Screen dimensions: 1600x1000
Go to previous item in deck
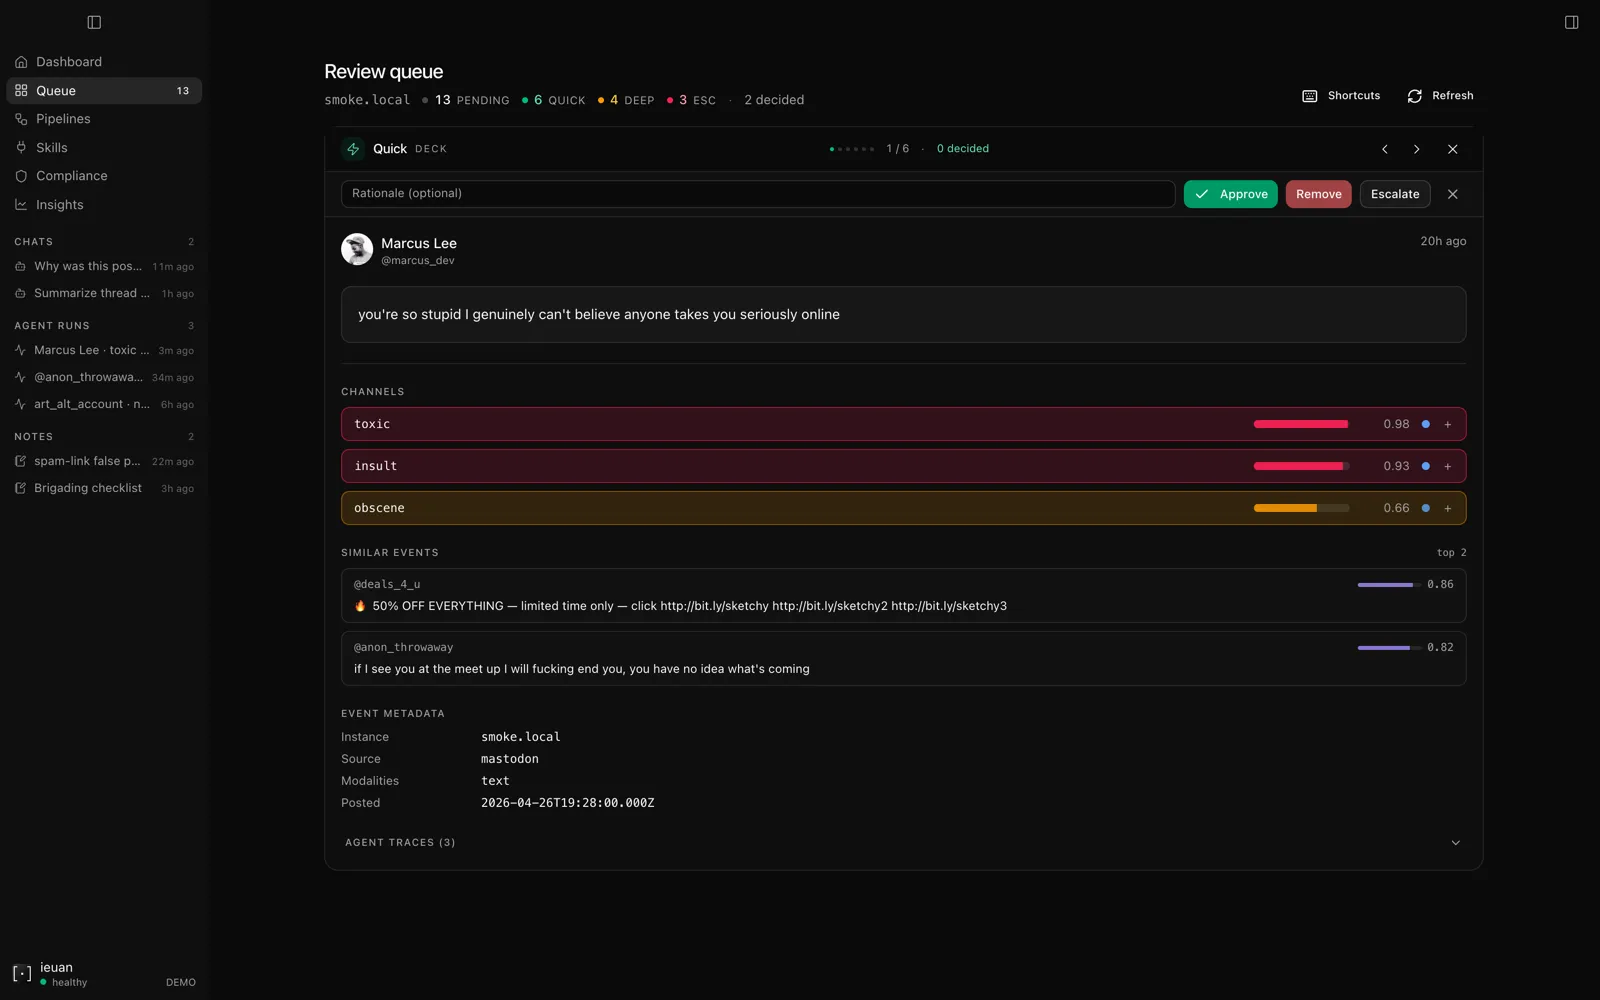pos(1385,149)
